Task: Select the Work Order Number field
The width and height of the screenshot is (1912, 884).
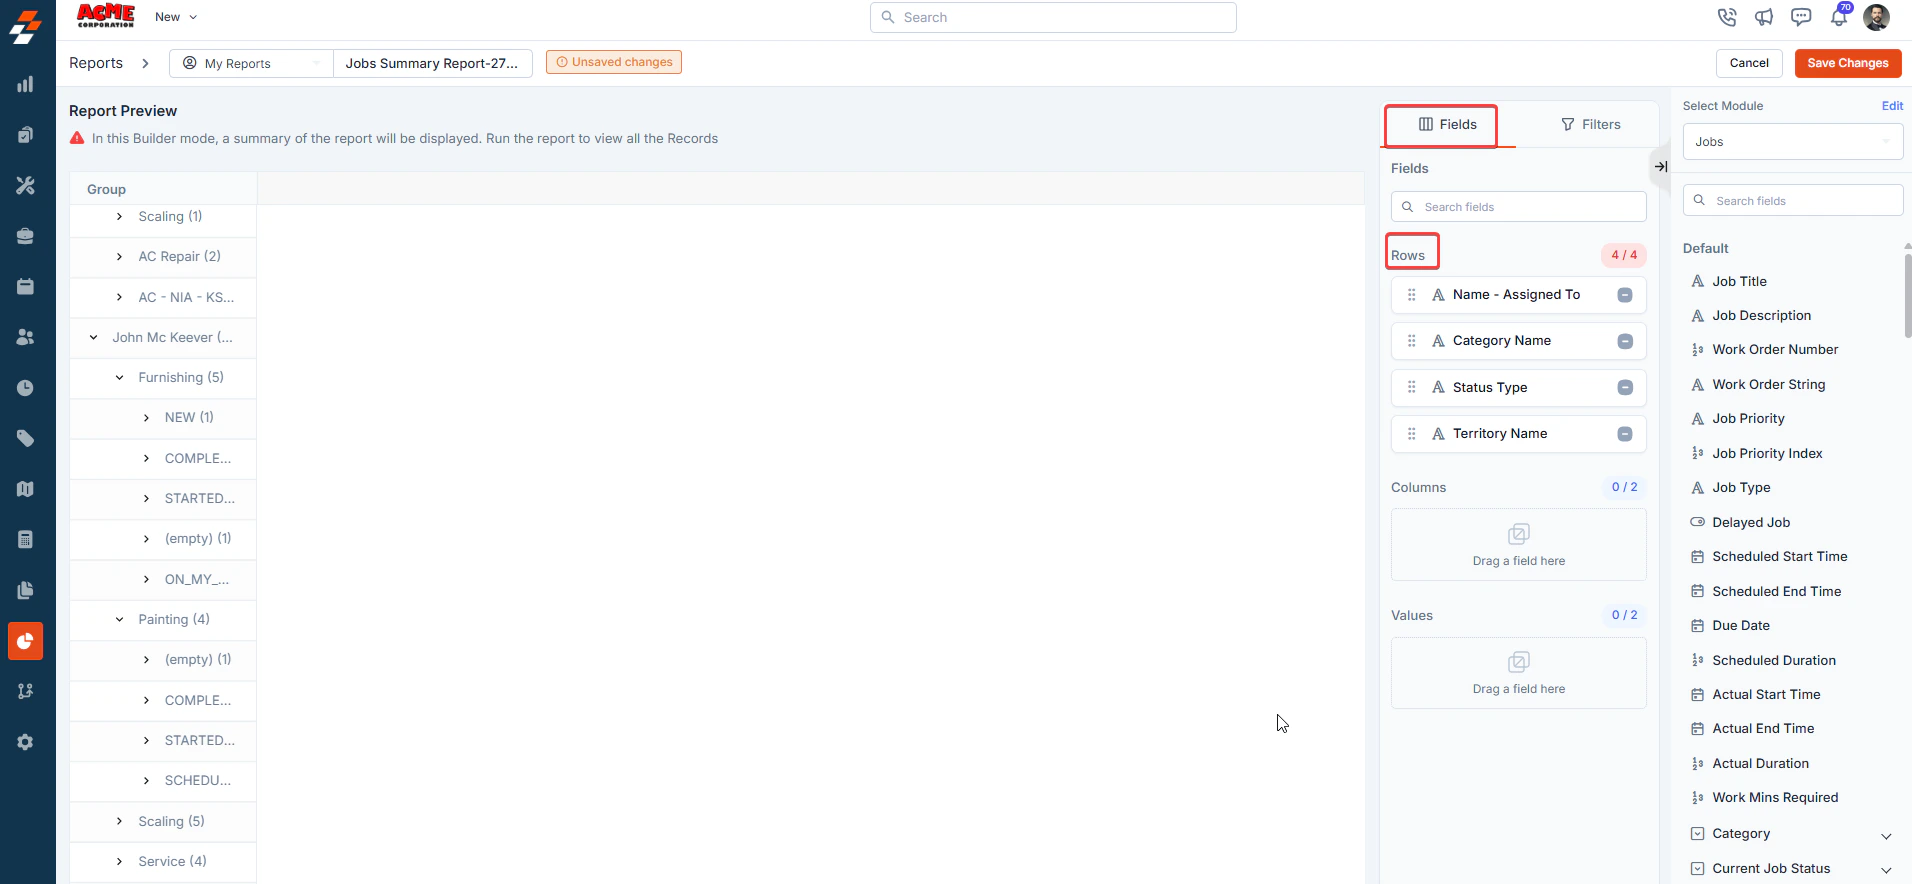Action: [1775, 350]
